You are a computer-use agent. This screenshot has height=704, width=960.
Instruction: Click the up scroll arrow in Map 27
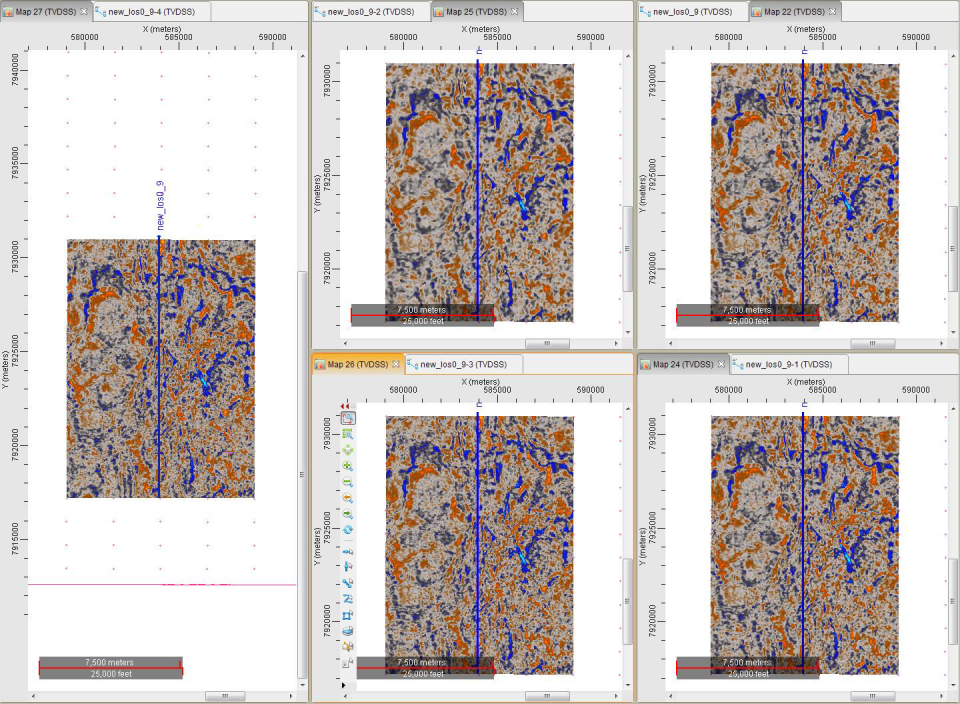pos(302,56)
